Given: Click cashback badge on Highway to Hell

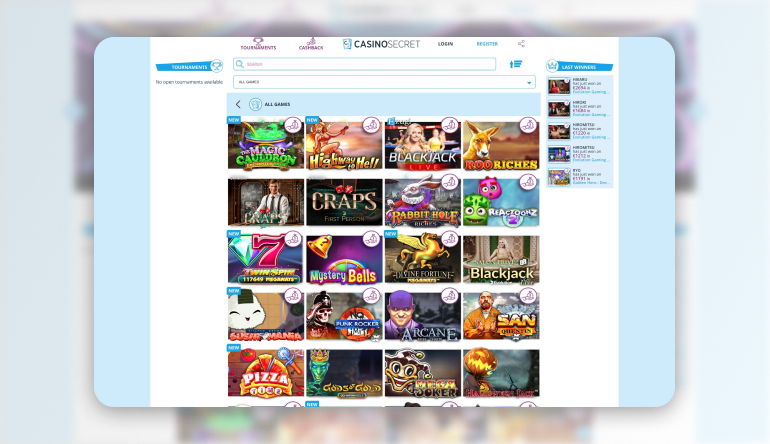Looking at the screenshot, I should pyautogui.click(x=371, y=125).
